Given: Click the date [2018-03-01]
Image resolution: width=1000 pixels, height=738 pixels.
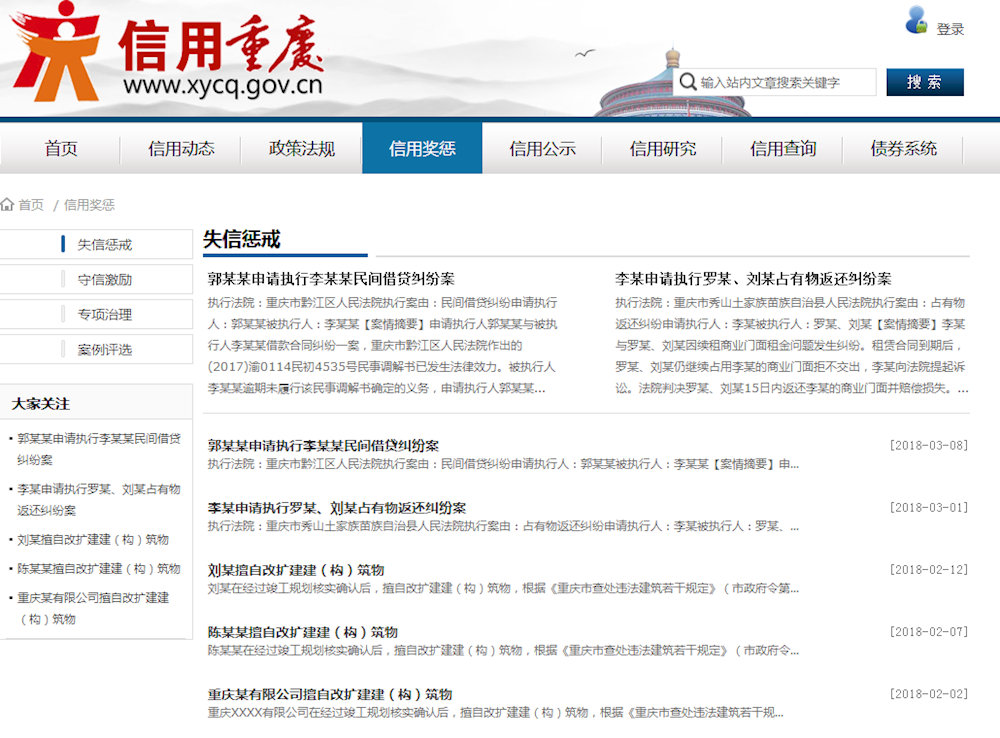Looking at the screenshot, I should tap(929, 507).
